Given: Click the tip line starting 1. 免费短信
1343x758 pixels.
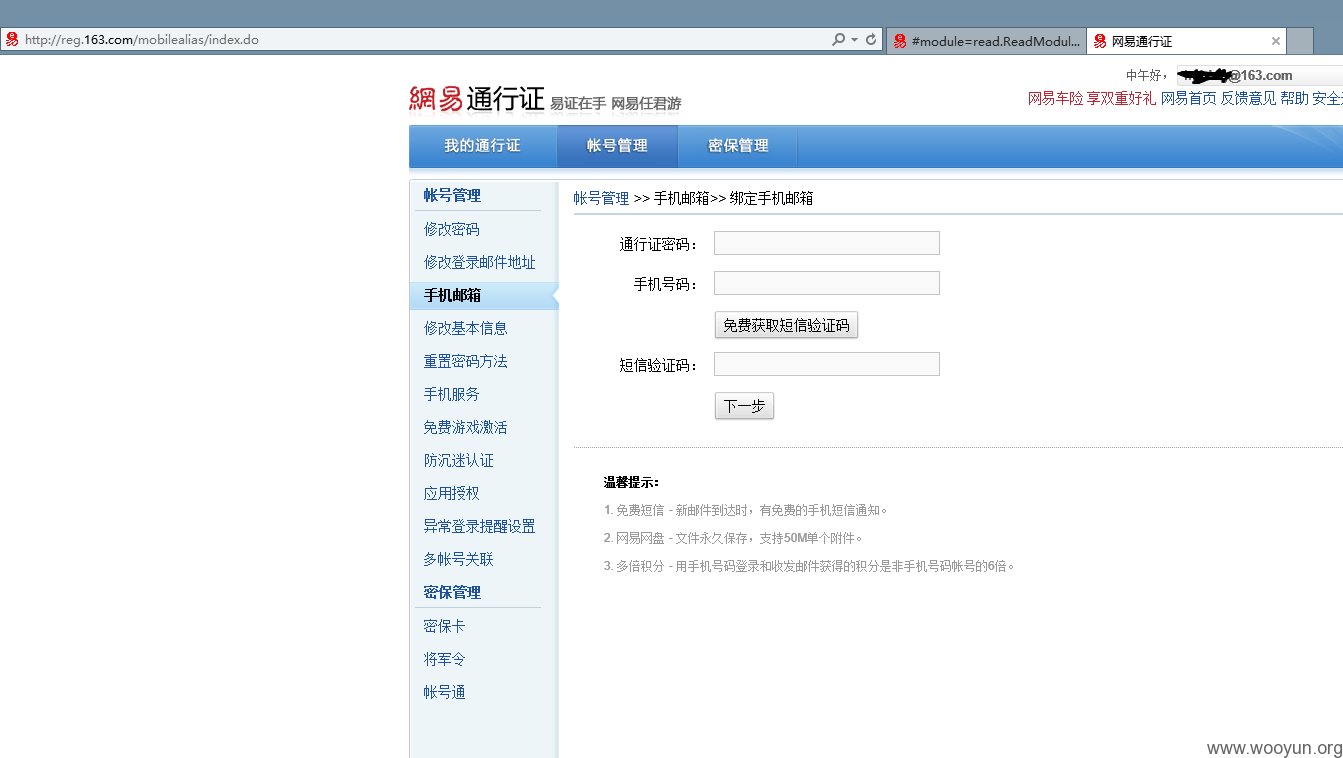Looking at the screenshot, I should tap(746, 510).
